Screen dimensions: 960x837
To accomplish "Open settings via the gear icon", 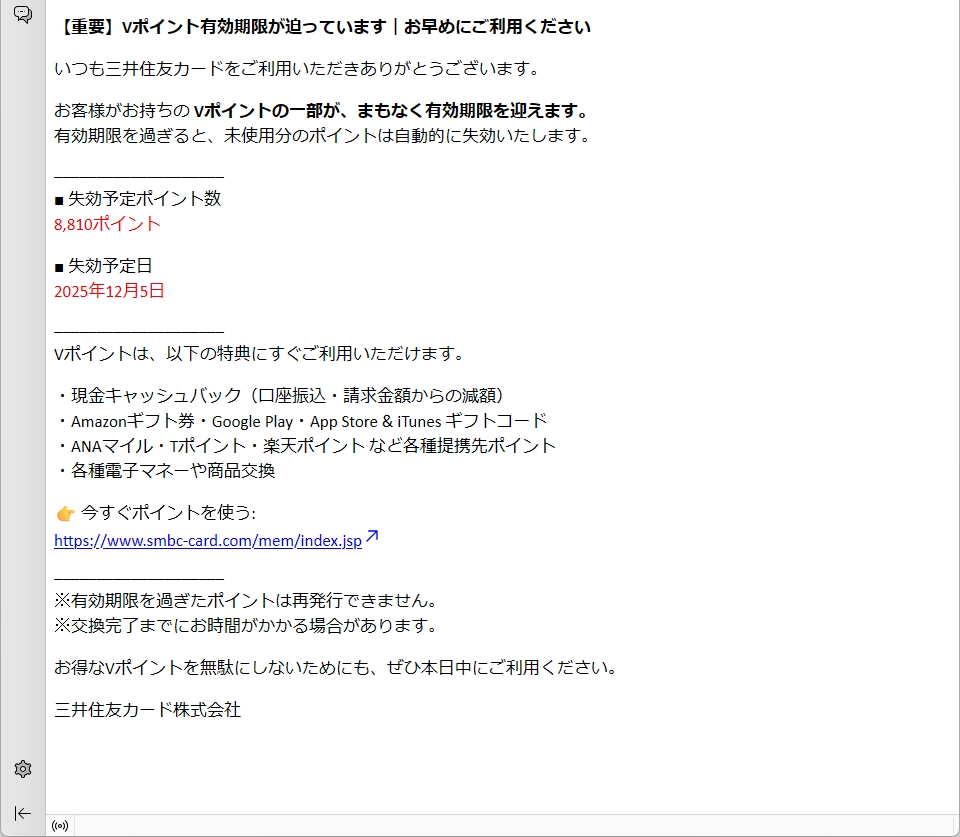I will pyautogui.click(x=22, y=769).
